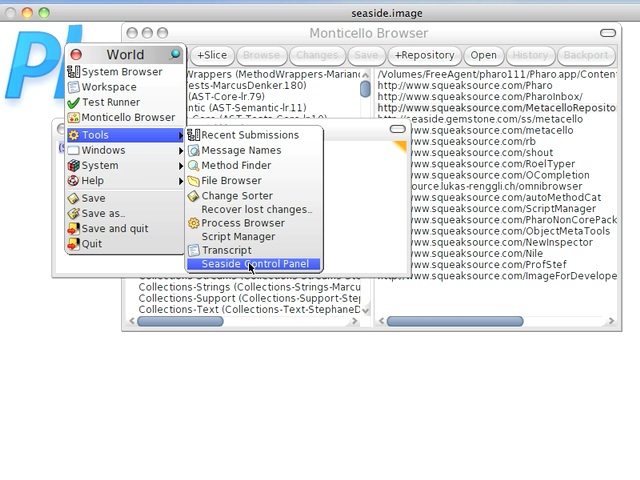Click the +Repository button
The height and width of the screenshot is (480, 640).
pos(424,55)
